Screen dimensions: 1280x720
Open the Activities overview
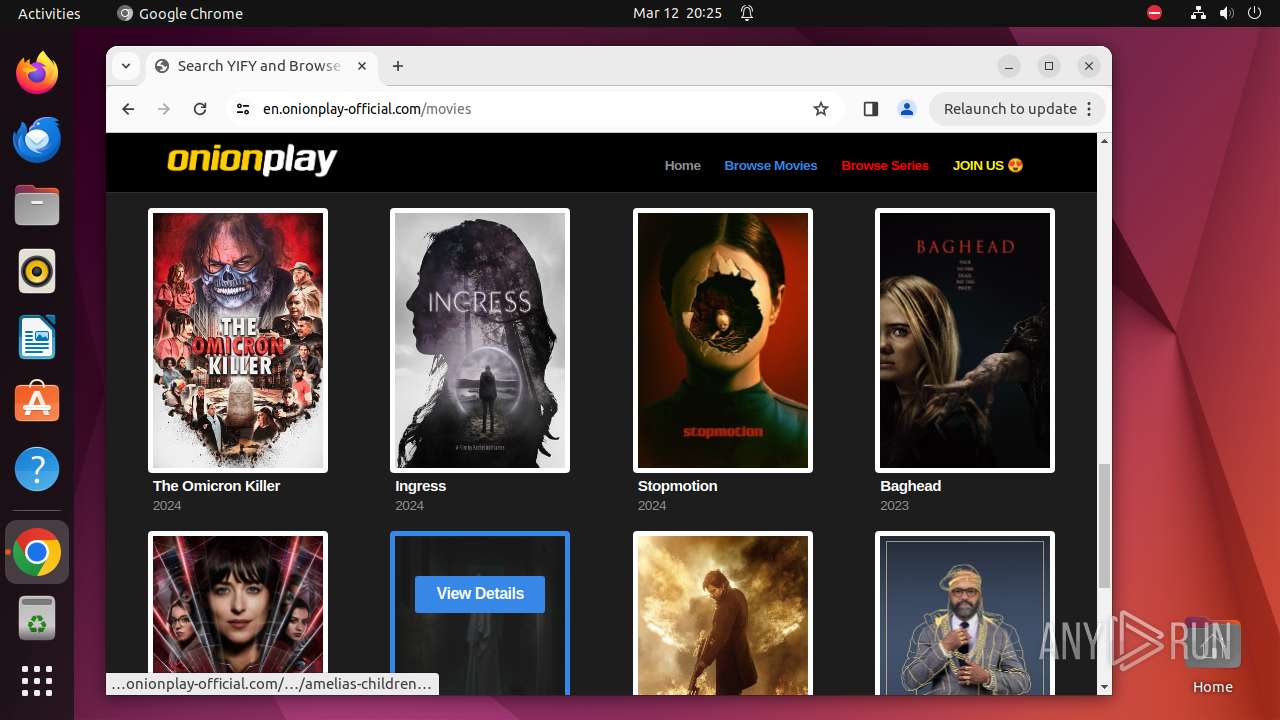click(49, 13)
